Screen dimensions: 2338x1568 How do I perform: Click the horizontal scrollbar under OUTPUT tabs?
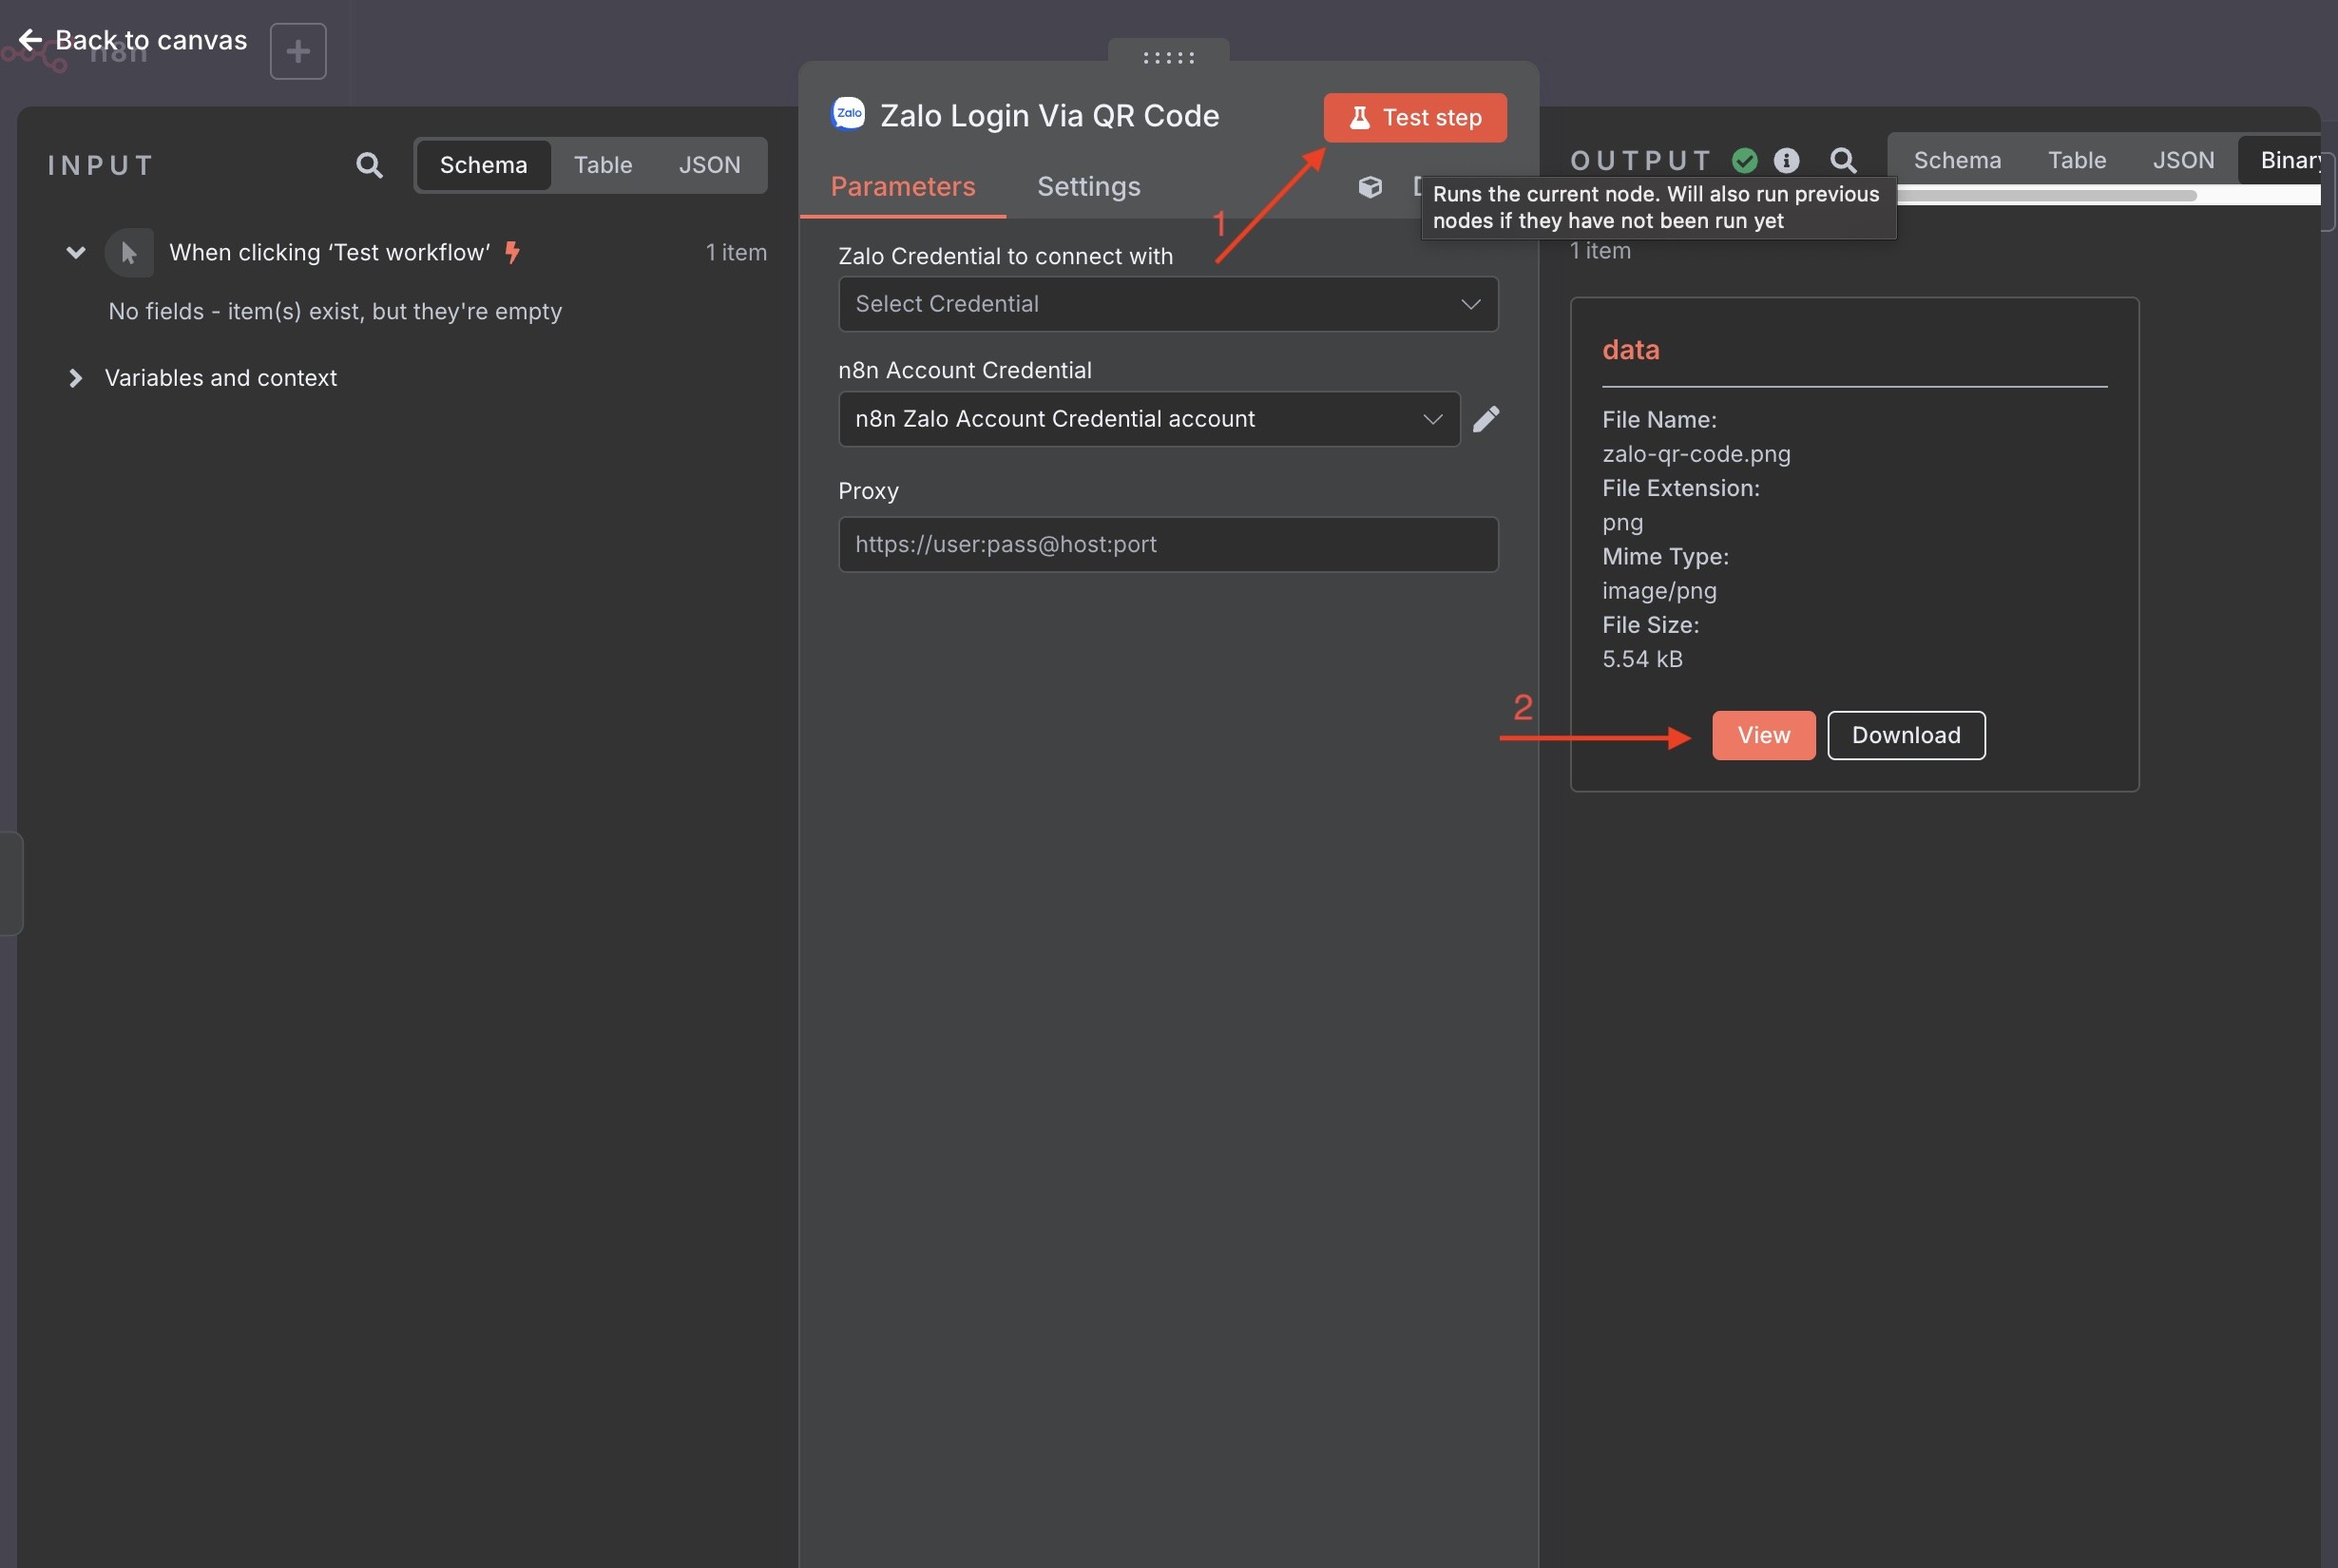pyautogui.click(x=2045, y=197)
